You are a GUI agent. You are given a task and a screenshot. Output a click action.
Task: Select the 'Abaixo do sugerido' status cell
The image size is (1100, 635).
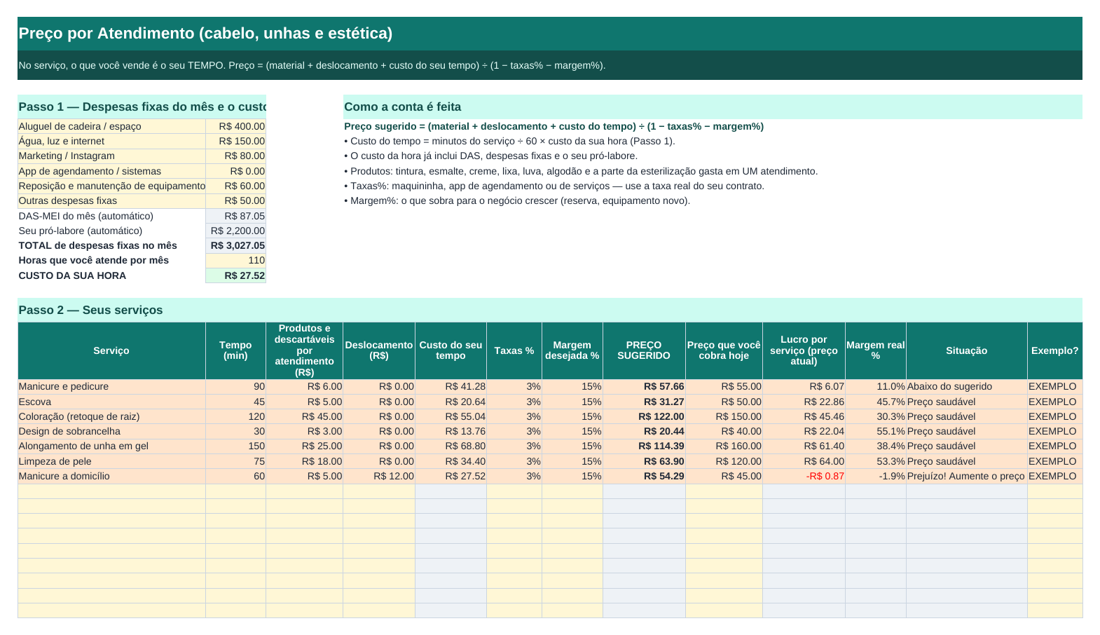coord(967,387)
